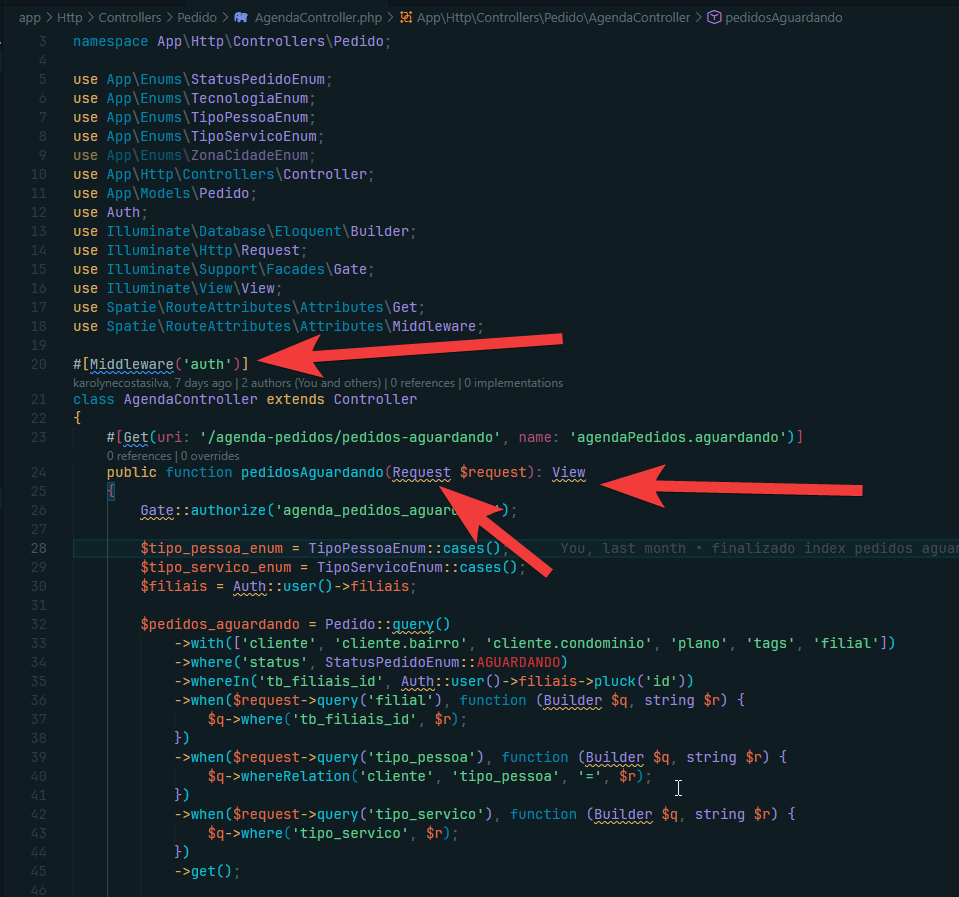
Task: Click '0 overrides' CodeLens above pedidosAguardando
Action: pyautogui.click(x=214, y=456)
